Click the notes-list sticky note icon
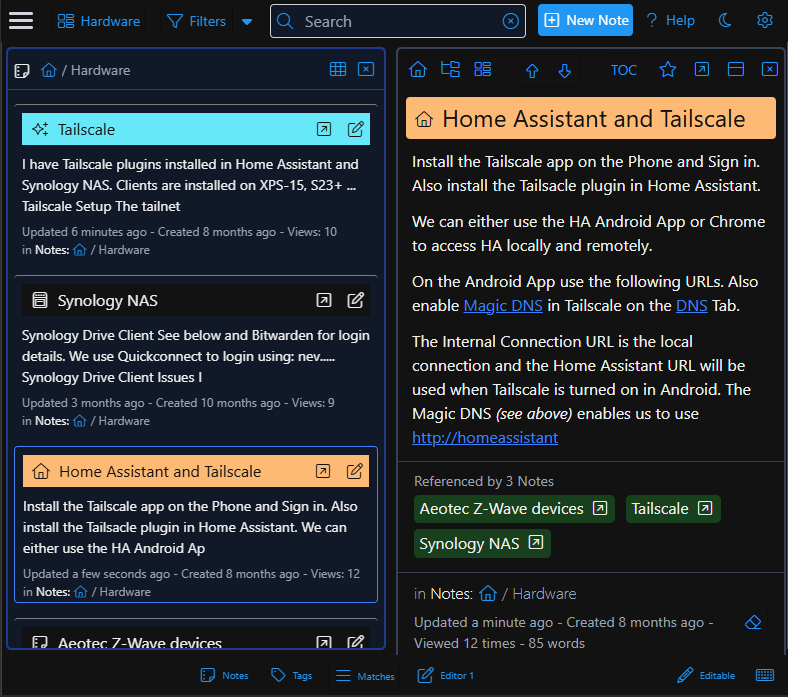This screenshot has height=697, width=788. [x=22, y=70]
